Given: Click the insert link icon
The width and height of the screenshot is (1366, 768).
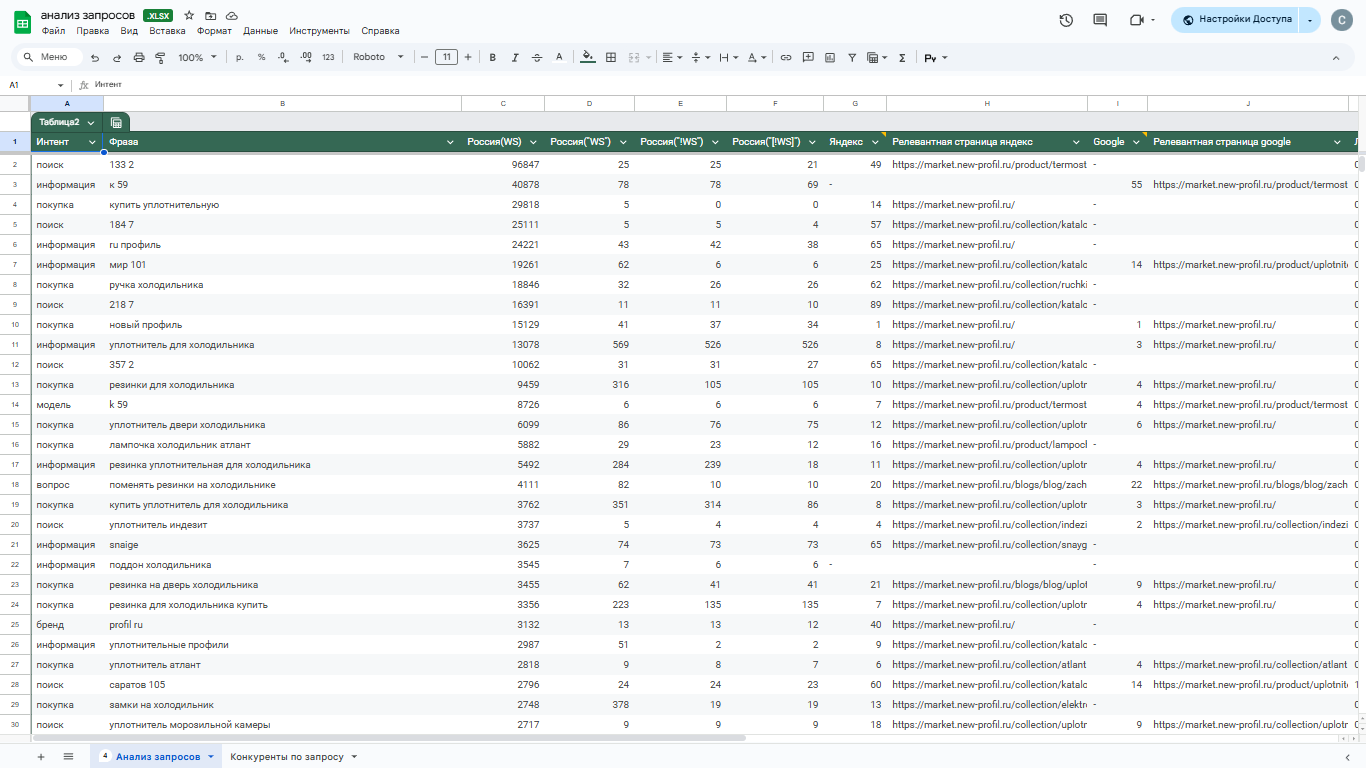Looking at the screenshot, I should (786, 57).
